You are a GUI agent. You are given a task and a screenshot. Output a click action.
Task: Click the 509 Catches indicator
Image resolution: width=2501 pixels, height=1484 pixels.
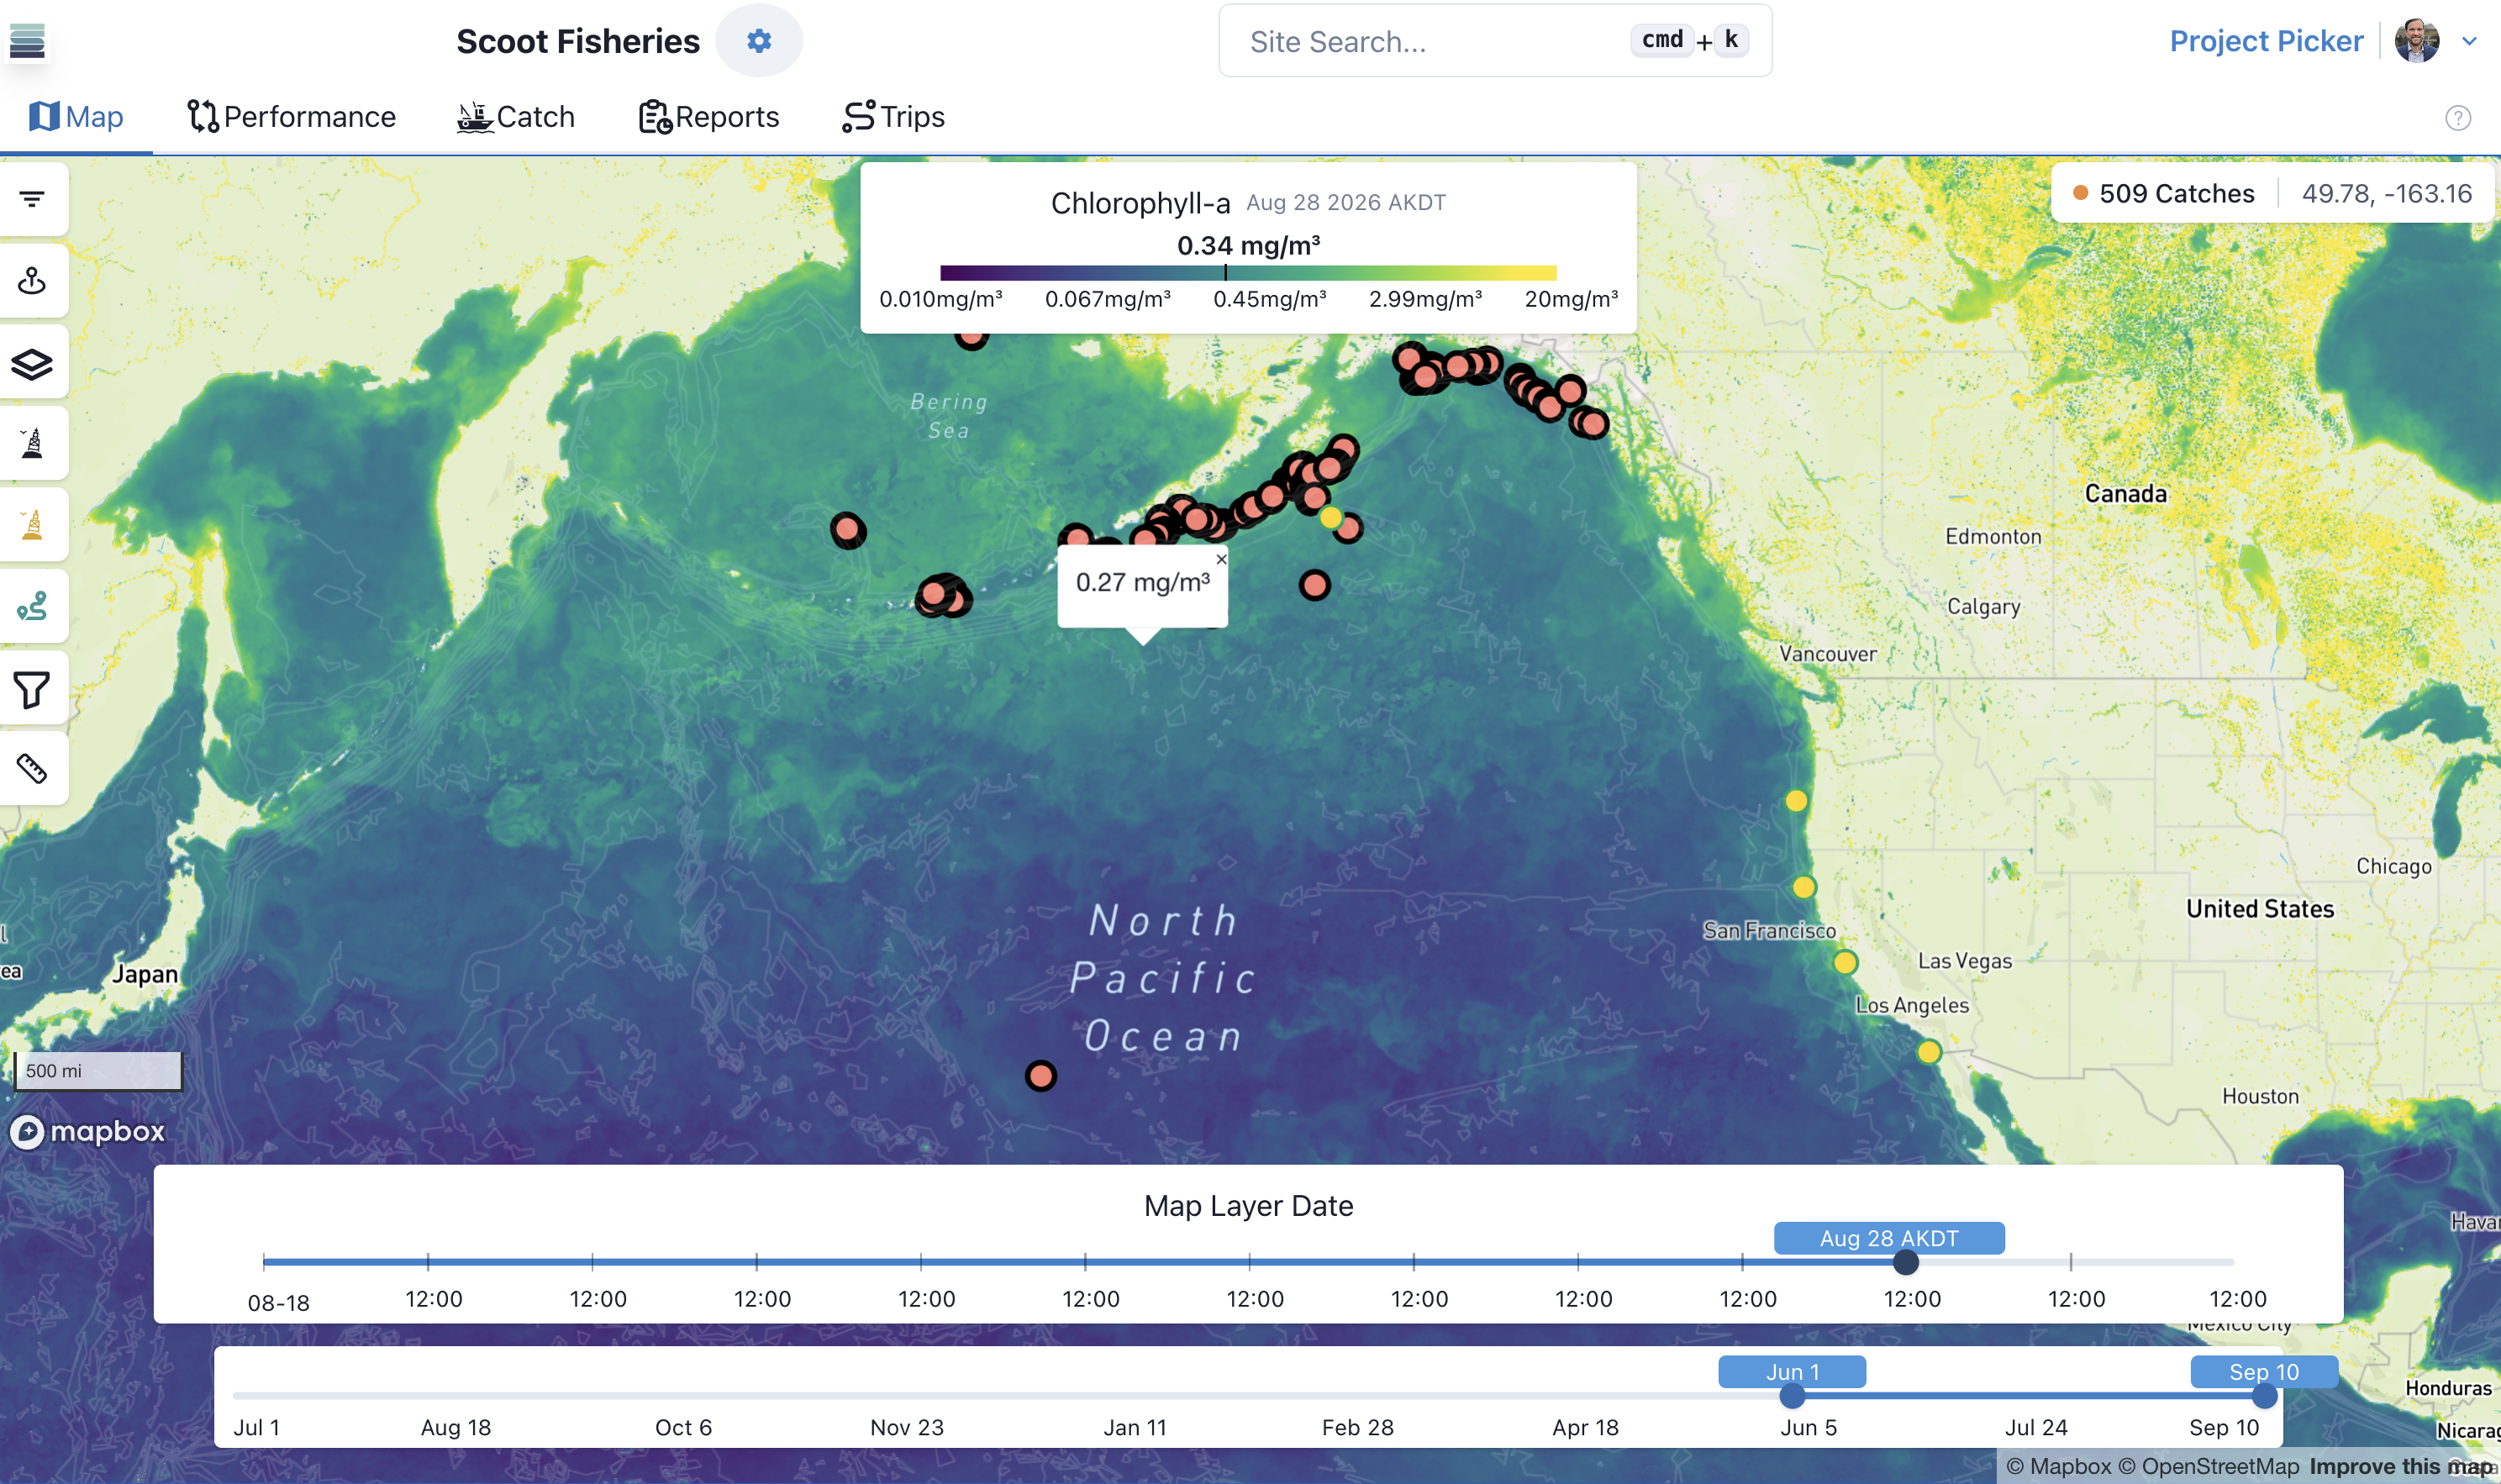point(2164,193)
